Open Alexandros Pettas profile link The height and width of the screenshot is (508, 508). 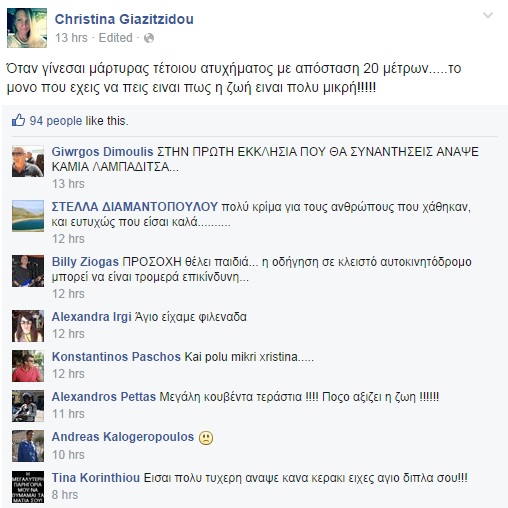tap(104, 397)
